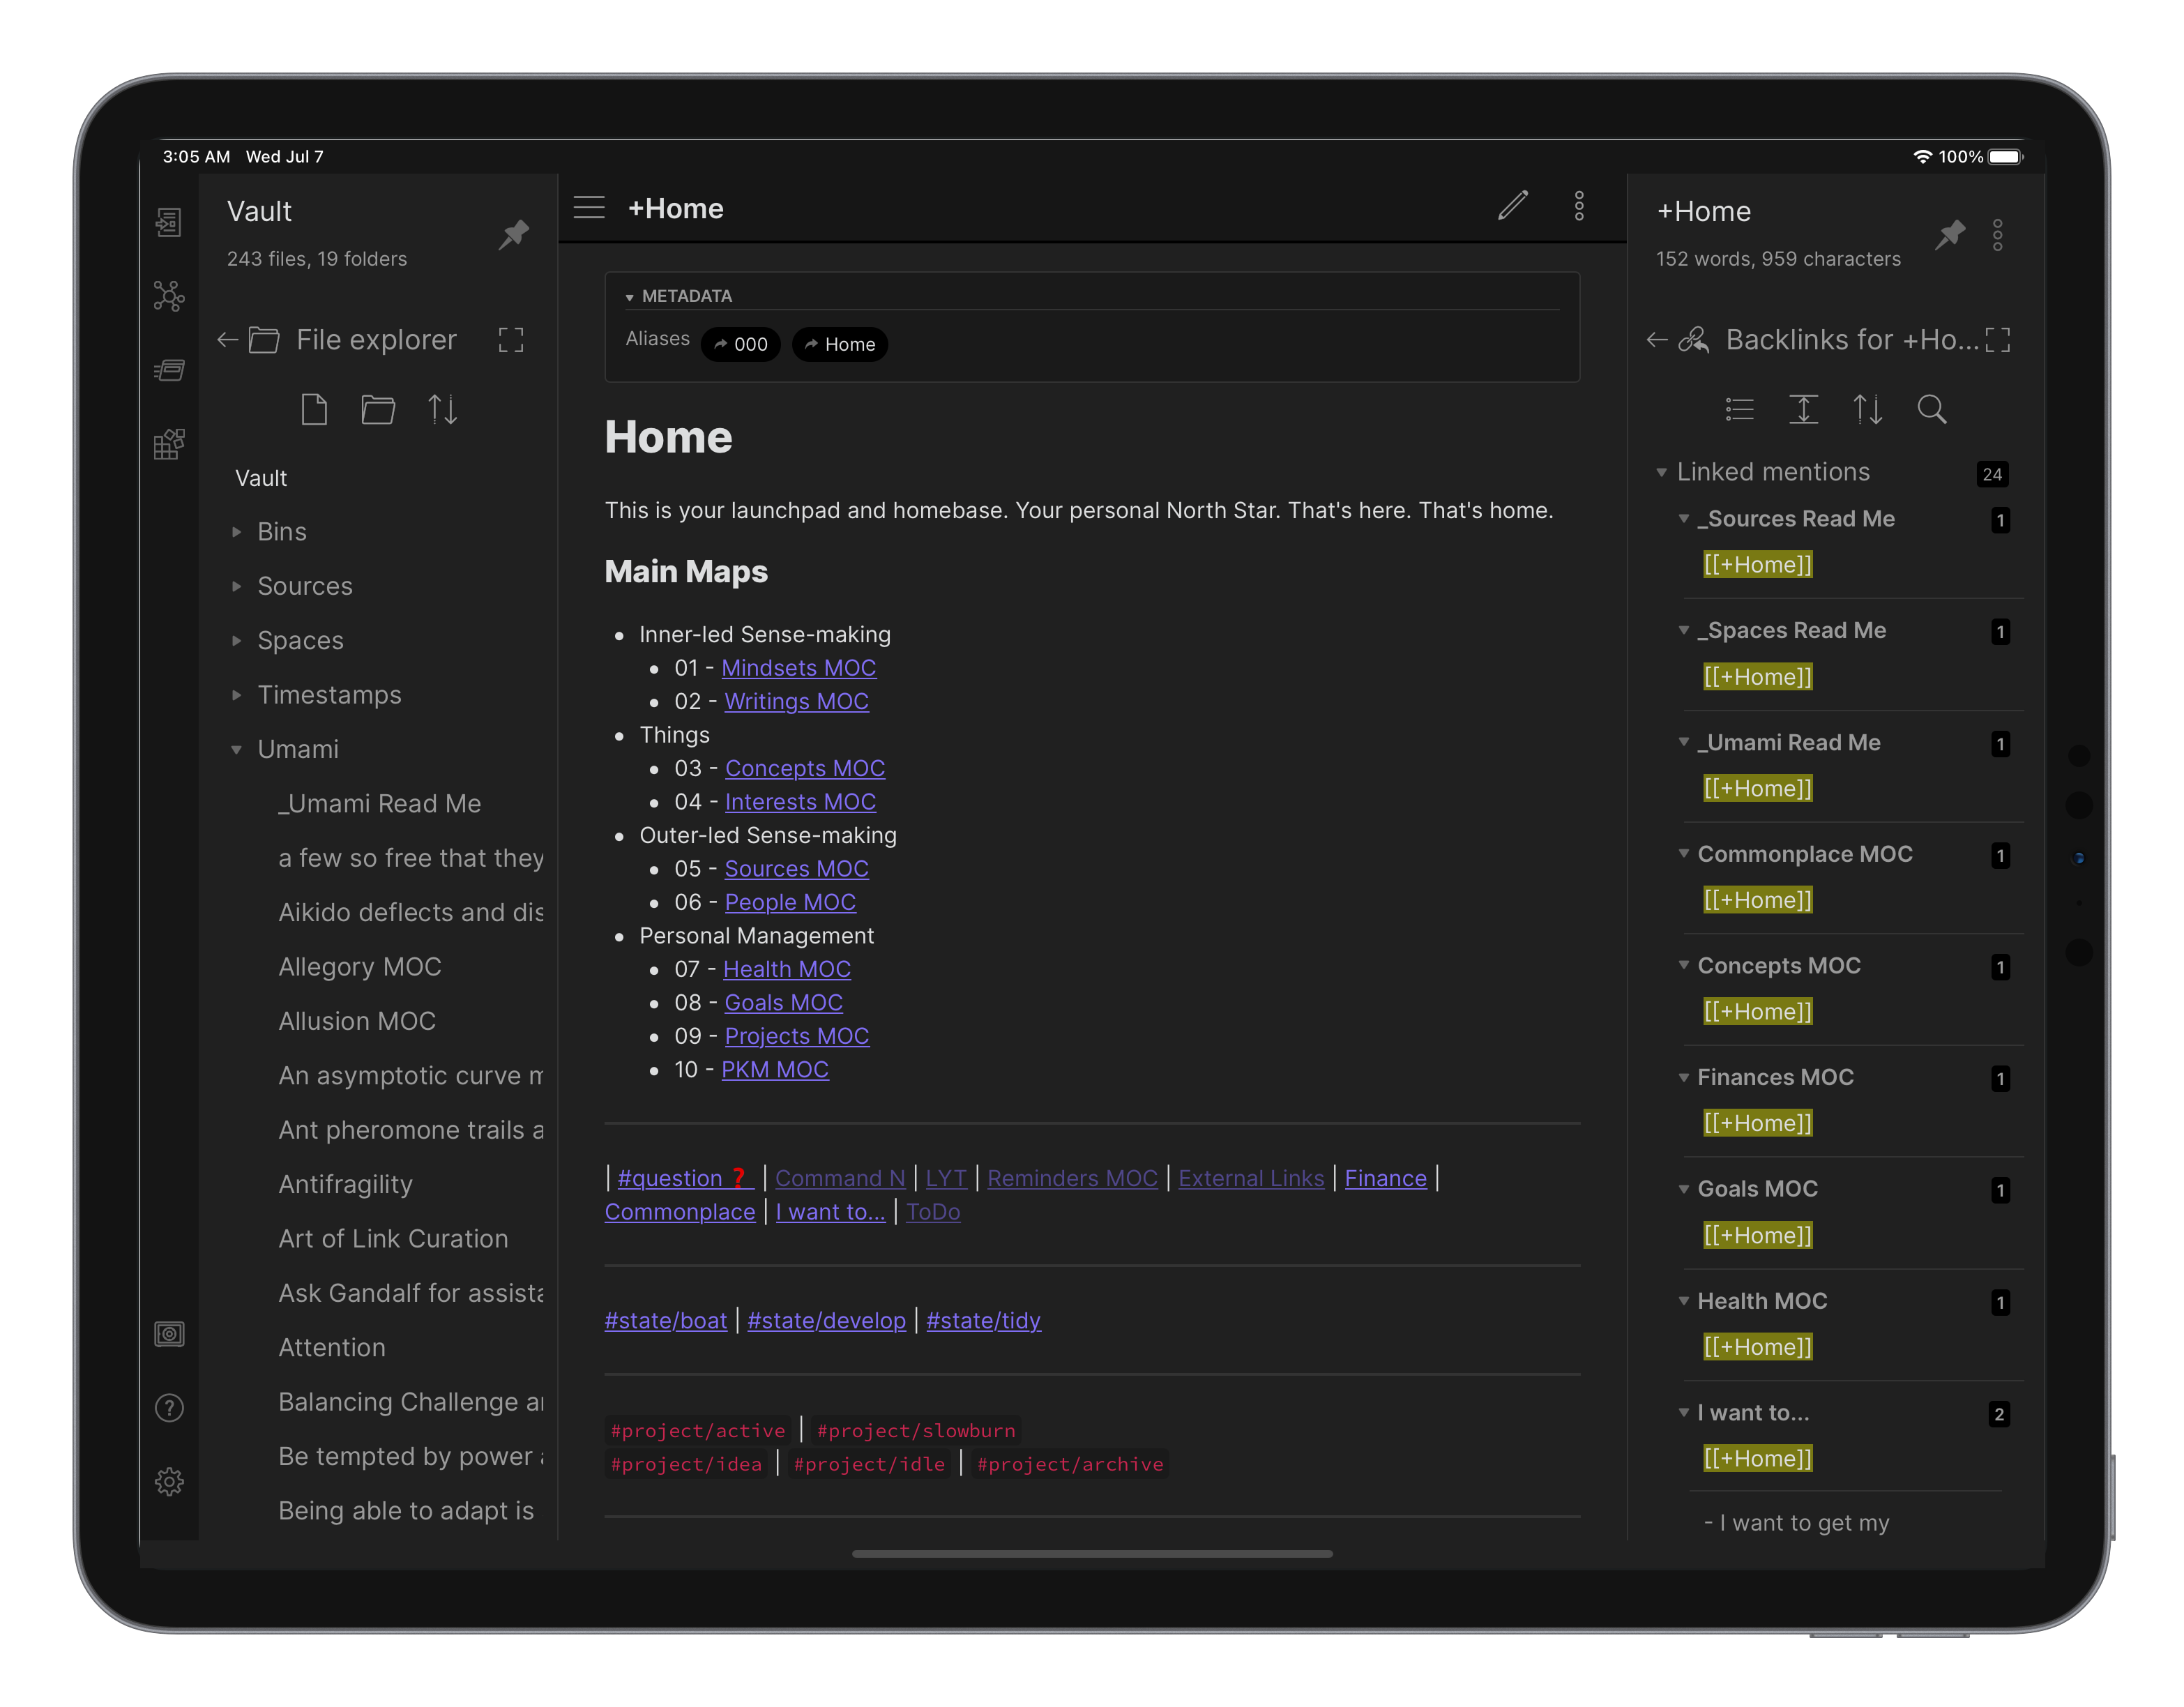This screenshot has width=2184, height=1707.
Task: Open the search icon in backlinks toolbar
Action: (1931, 410)
